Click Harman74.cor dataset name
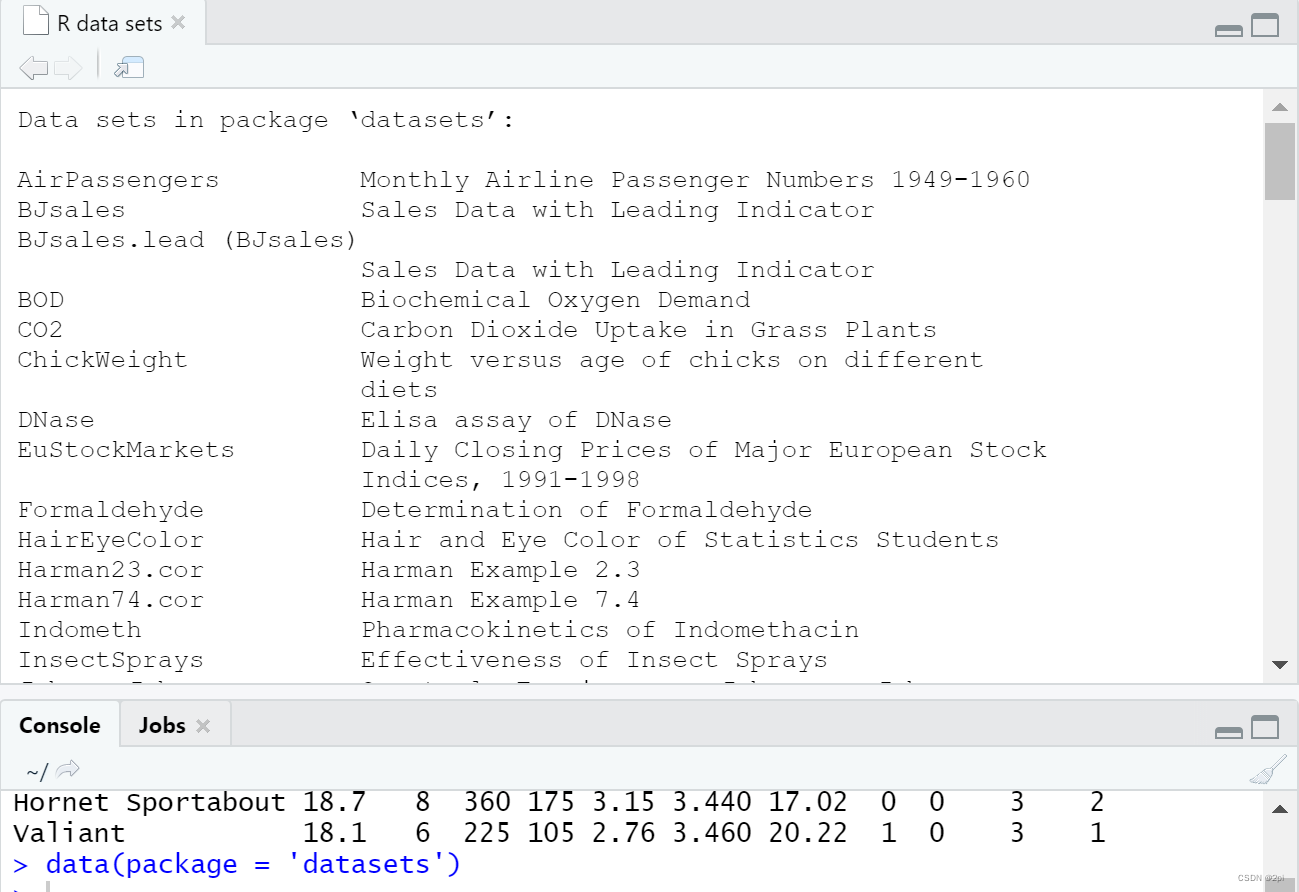This screenshot has width=1299, height=892. [x=110, y=600]
